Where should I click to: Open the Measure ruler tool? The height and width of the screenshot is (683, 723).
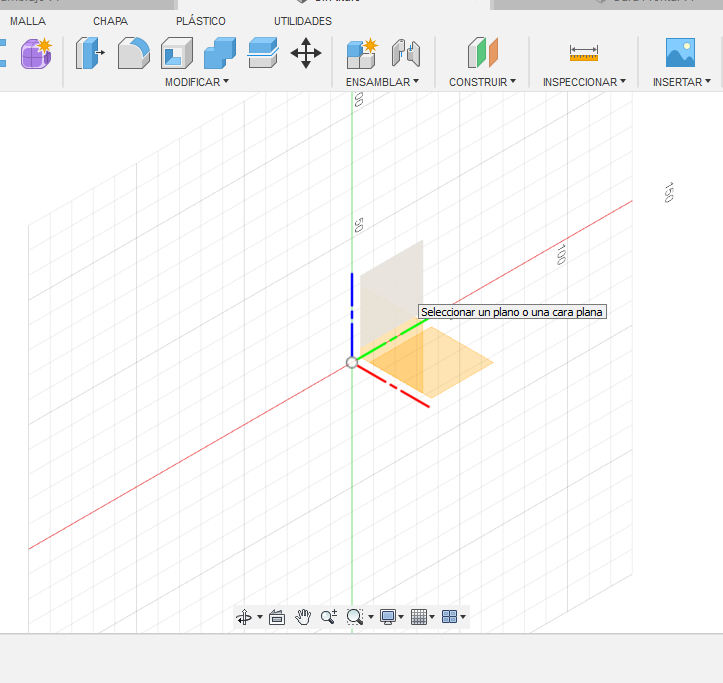click(x=584, y=53)
